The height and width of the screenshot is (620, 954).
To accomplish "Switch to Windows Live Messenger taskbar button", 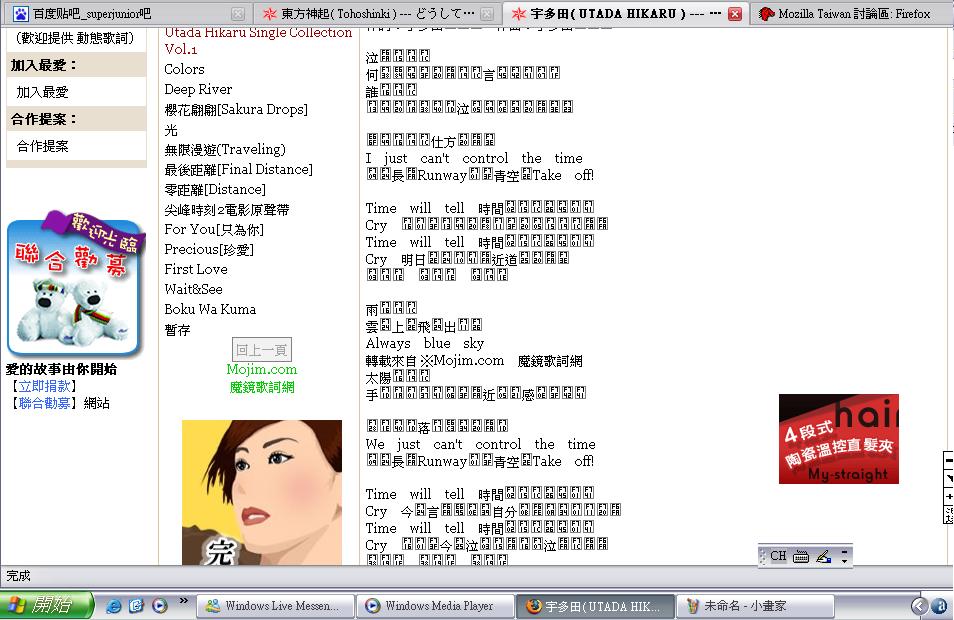I will click(276, 606).
